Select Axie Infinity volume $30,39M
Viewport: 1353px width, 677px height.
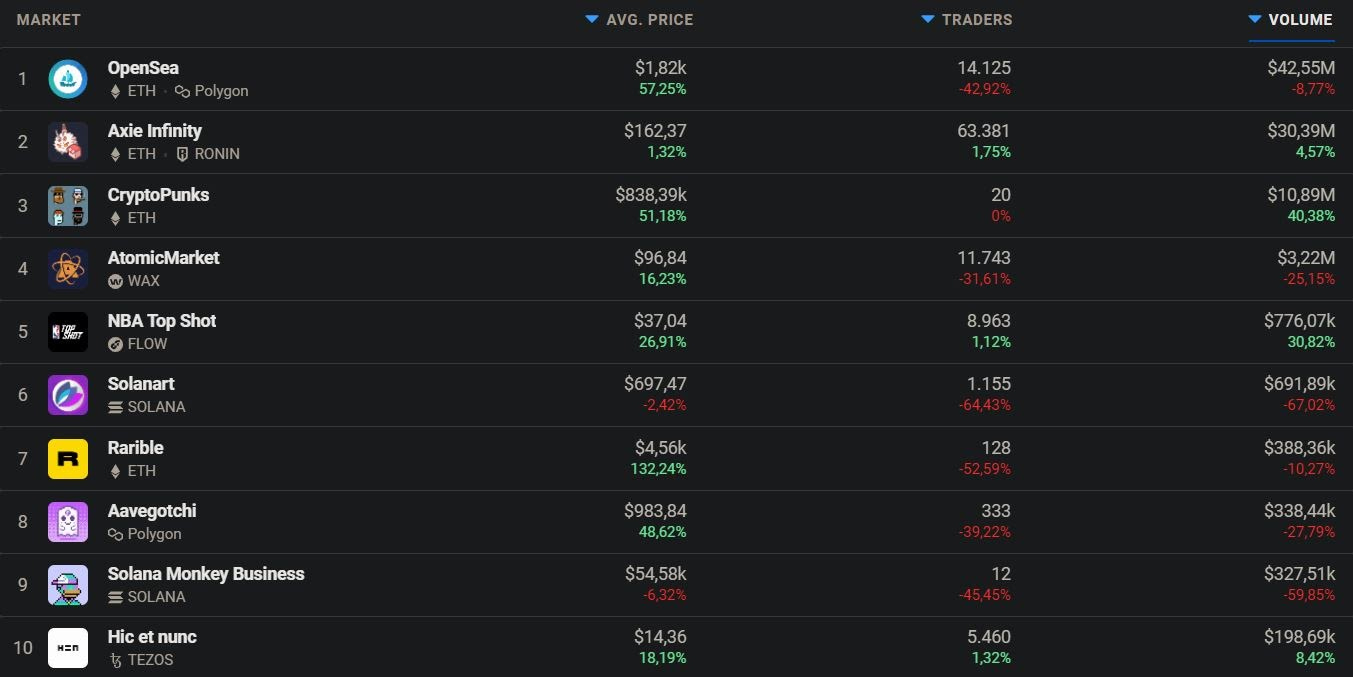pyautogui.click(x=1300, y=131)
